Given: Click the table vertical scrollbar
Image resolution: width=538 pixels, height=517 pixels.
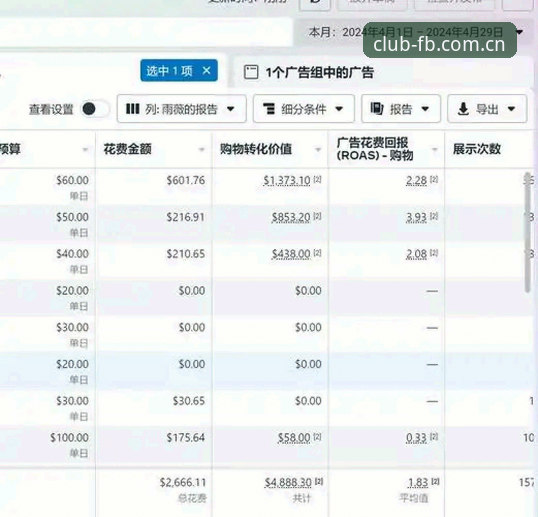Looking at the screenshot, I should [x=528, y=233].
